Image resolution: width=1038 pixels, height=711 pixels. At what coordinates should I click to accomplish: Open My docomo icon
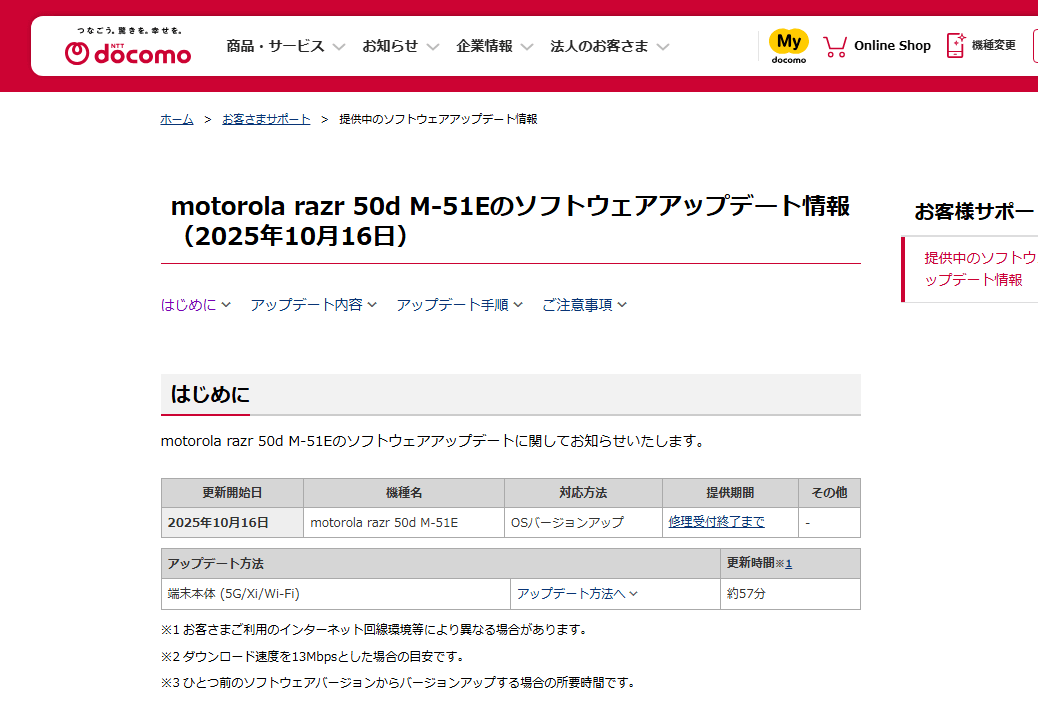coord(788,46)
